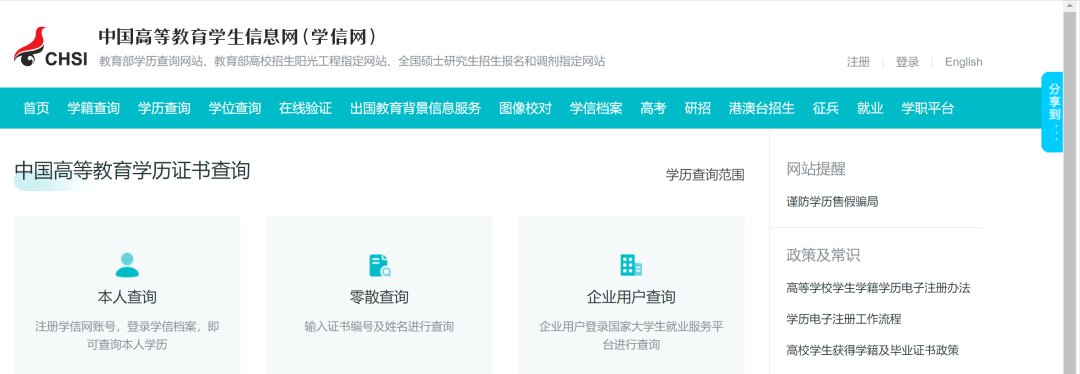Open 学历电子注册工作流程 link
1080x374 pixels.
coord(844,319)
